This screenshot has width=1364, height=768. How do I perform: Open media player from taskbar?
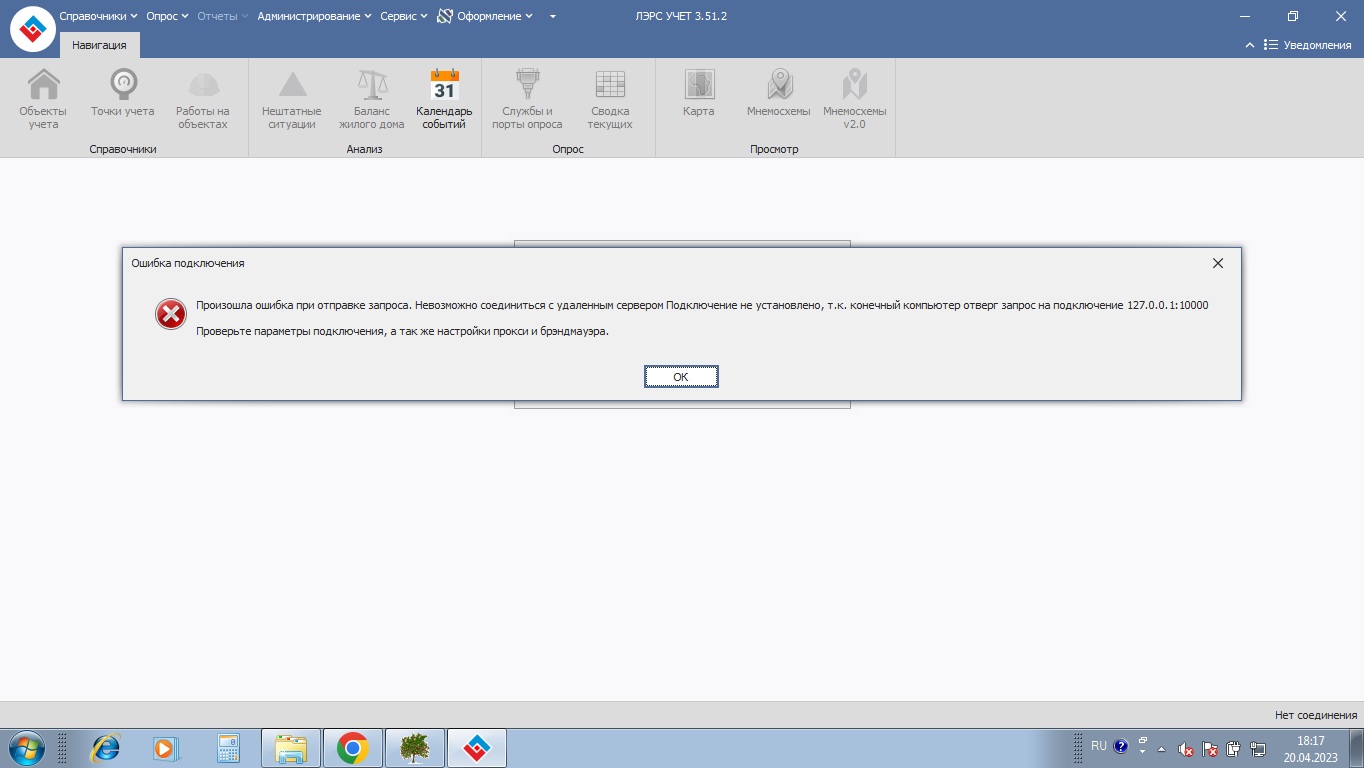click(166, 748)
